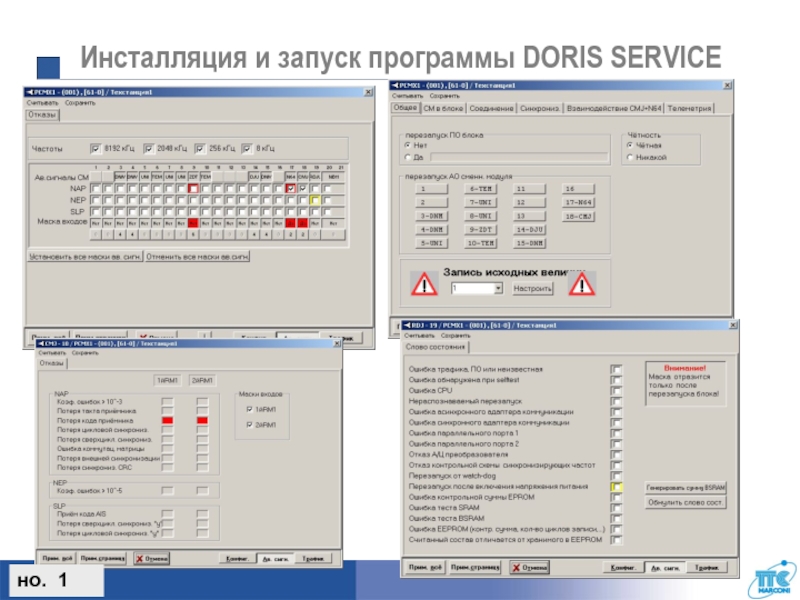Click Отмена in the CMJ-10 window
The width and height of the screenshot is (800, 600).
(152, 559)
